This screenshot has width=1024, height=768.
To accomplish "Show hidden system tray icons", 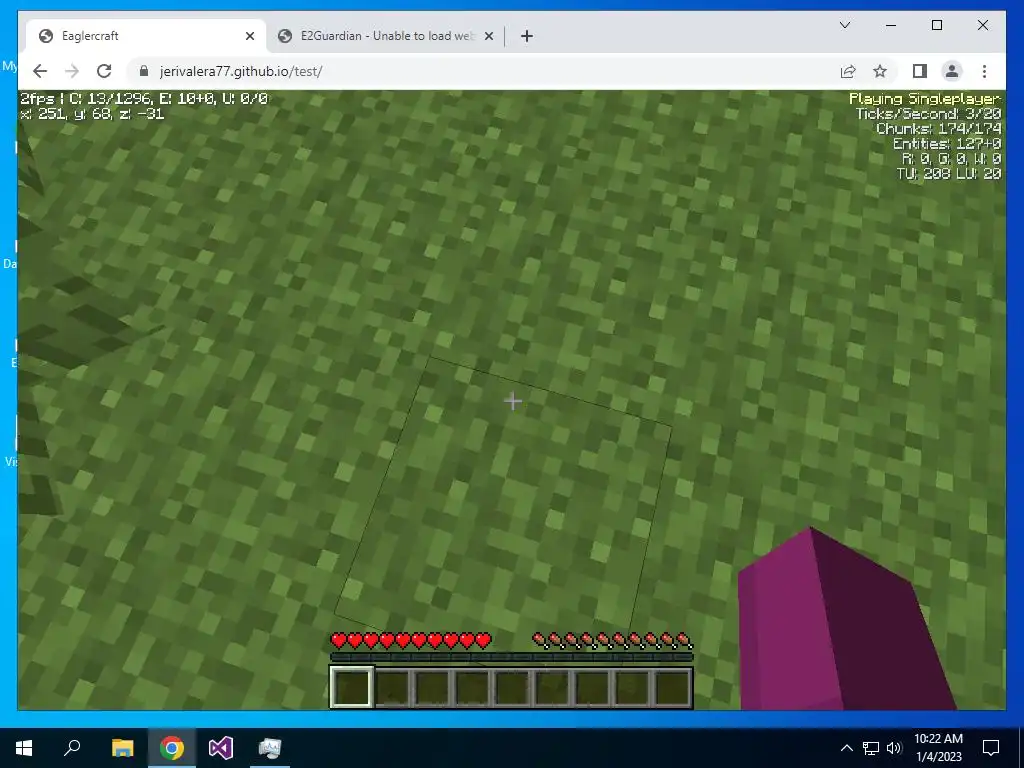I will coord(846,748).
